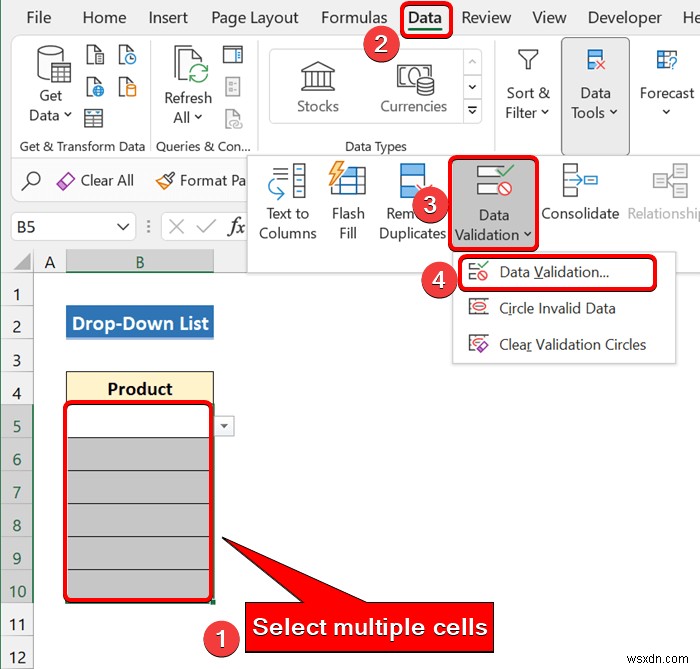Switch to the Insert tab
This screenshot has width=700, height=669.
[168, 18]
